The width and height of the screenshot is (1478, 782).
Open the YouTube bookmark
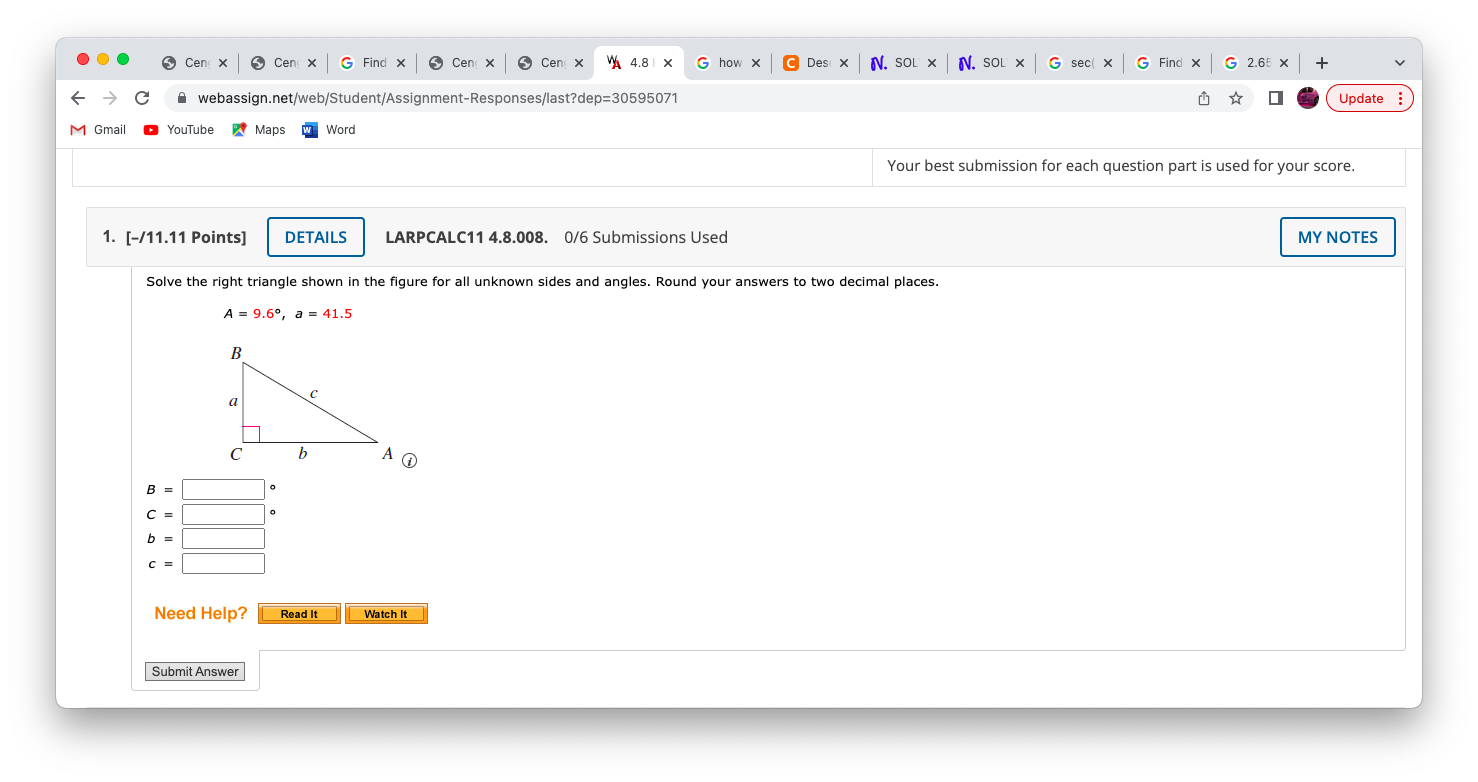click(178, 129)
